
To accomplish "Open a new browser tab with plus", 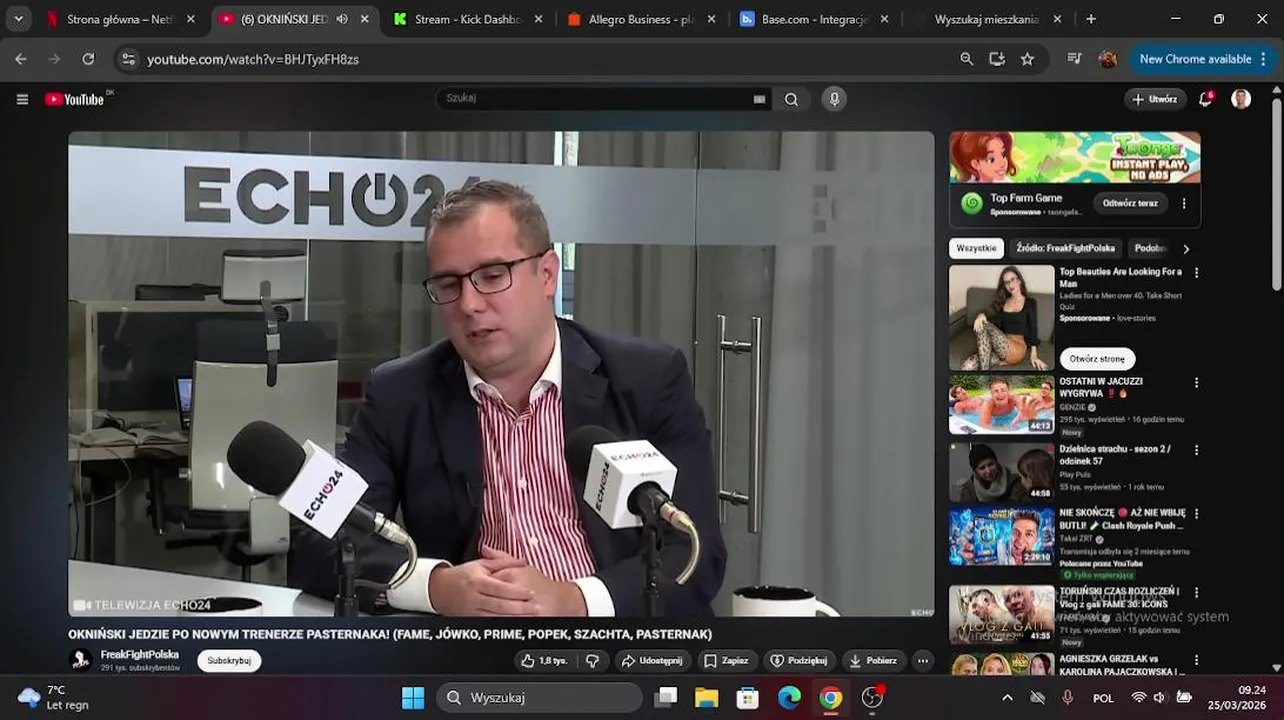I will [x=1091, y=19].
